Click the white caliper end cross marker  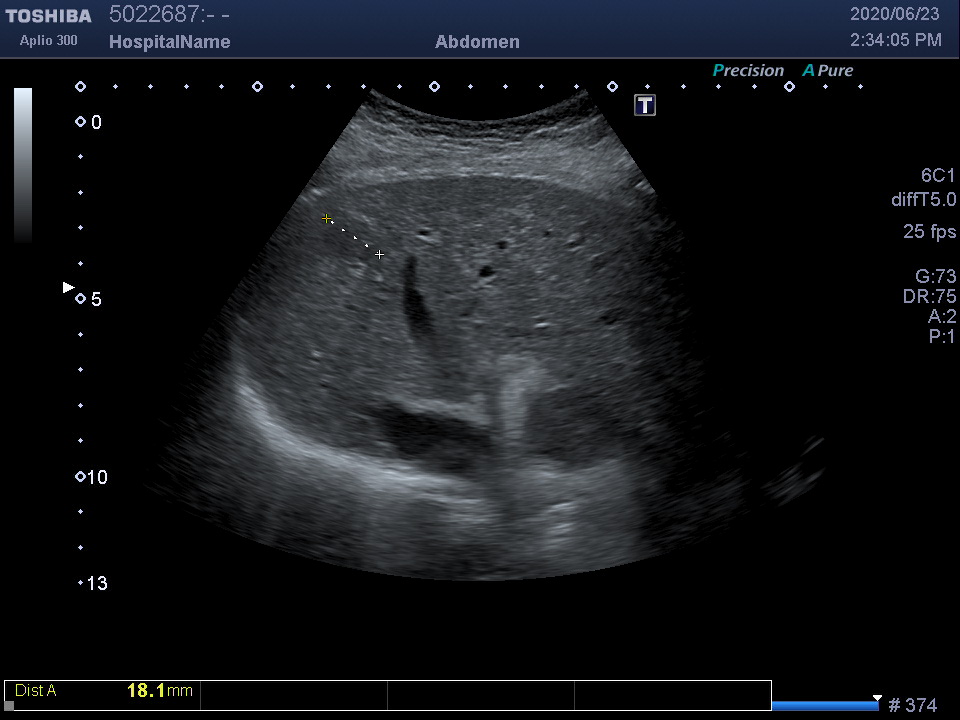(x=379, y=255)
